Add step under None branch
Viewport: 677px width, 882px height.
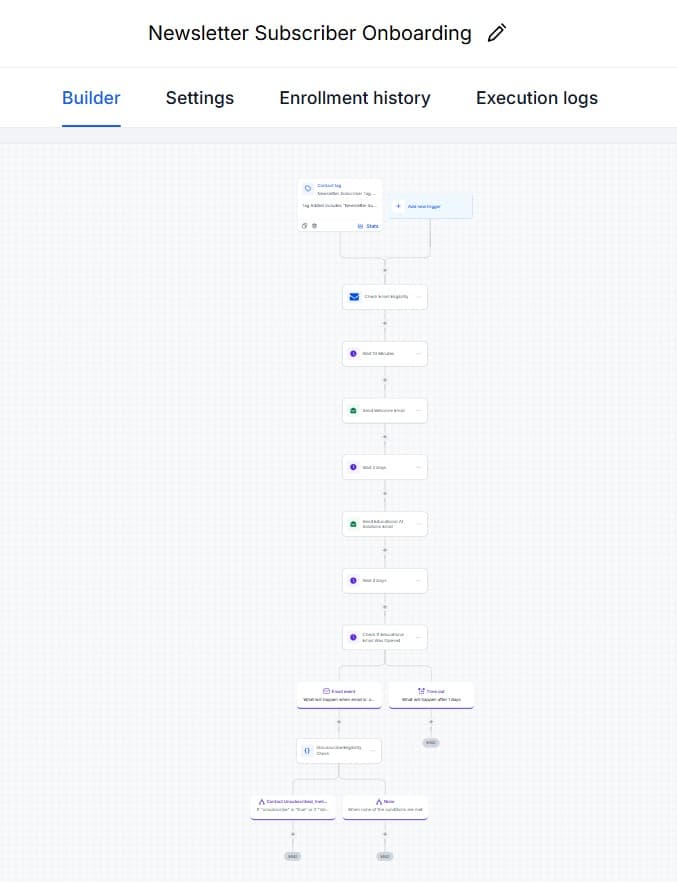pos(385,834)
